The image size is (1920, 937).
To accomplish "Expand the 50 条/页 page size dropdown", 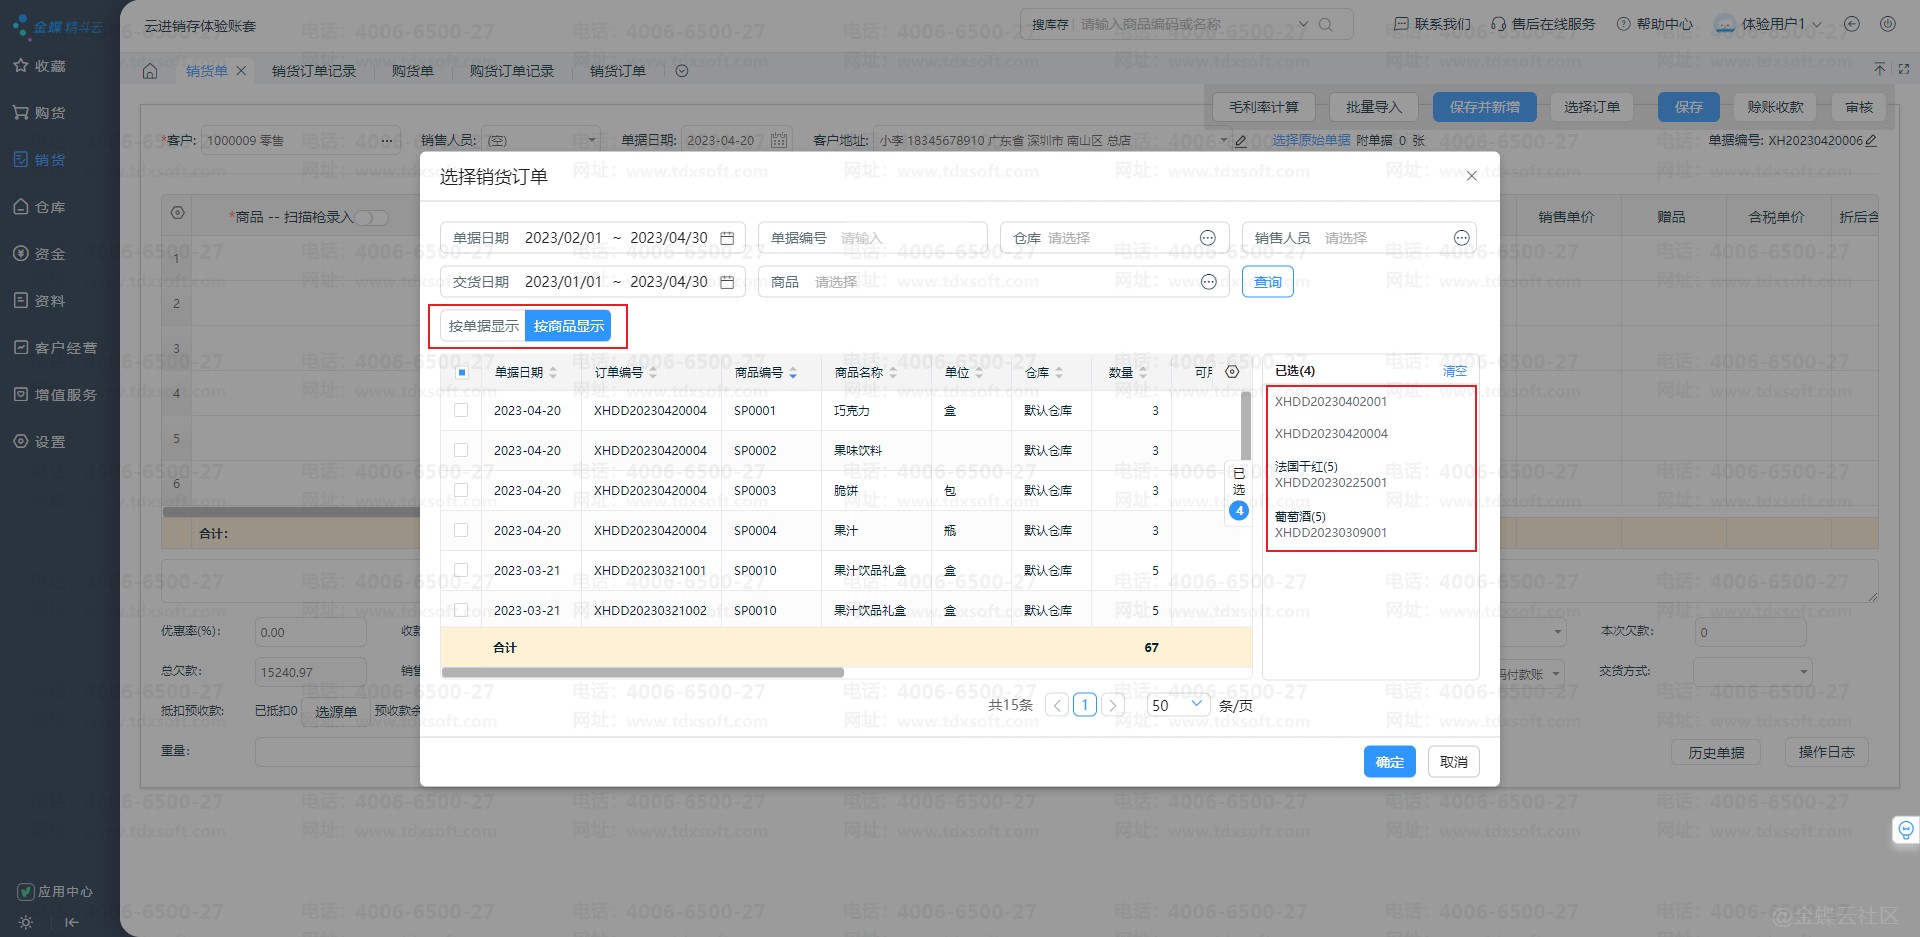I will tap(1178, 705).
